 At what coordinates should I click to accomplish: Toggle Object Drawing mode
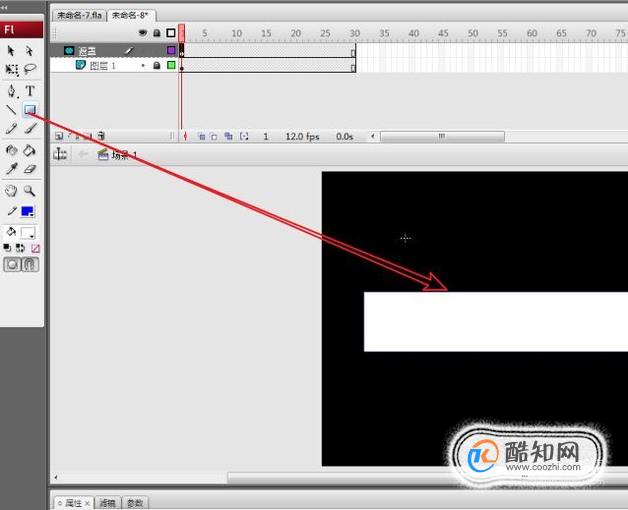12,264
